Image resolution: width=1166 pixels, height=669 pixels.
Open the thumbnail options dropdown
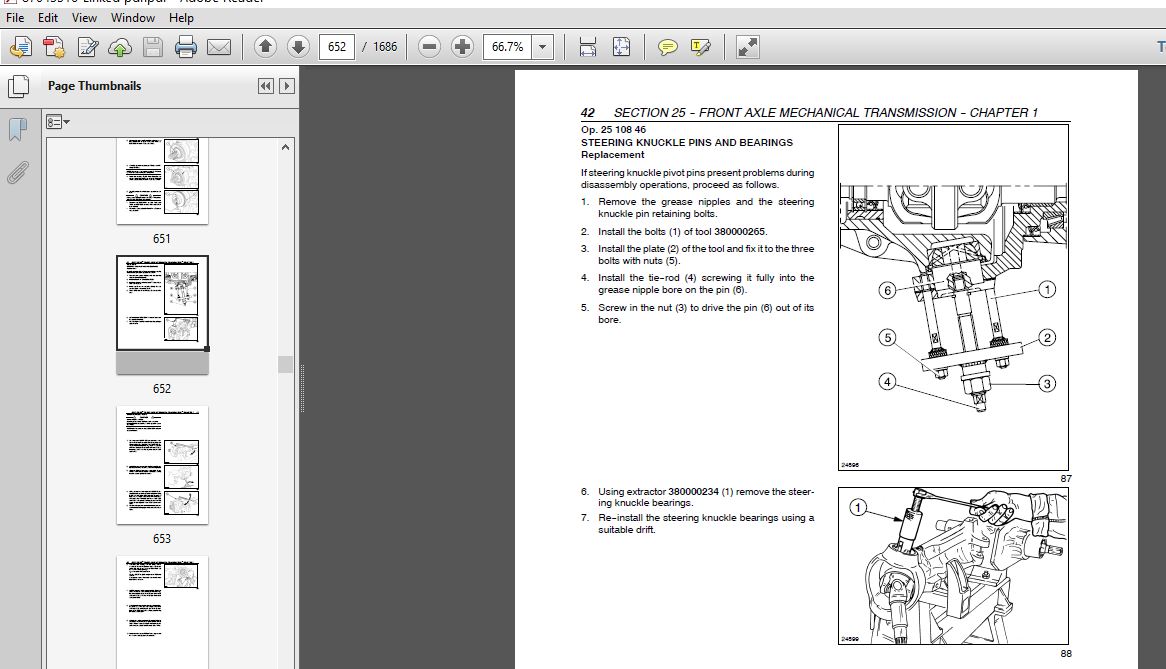pos(57,122)
